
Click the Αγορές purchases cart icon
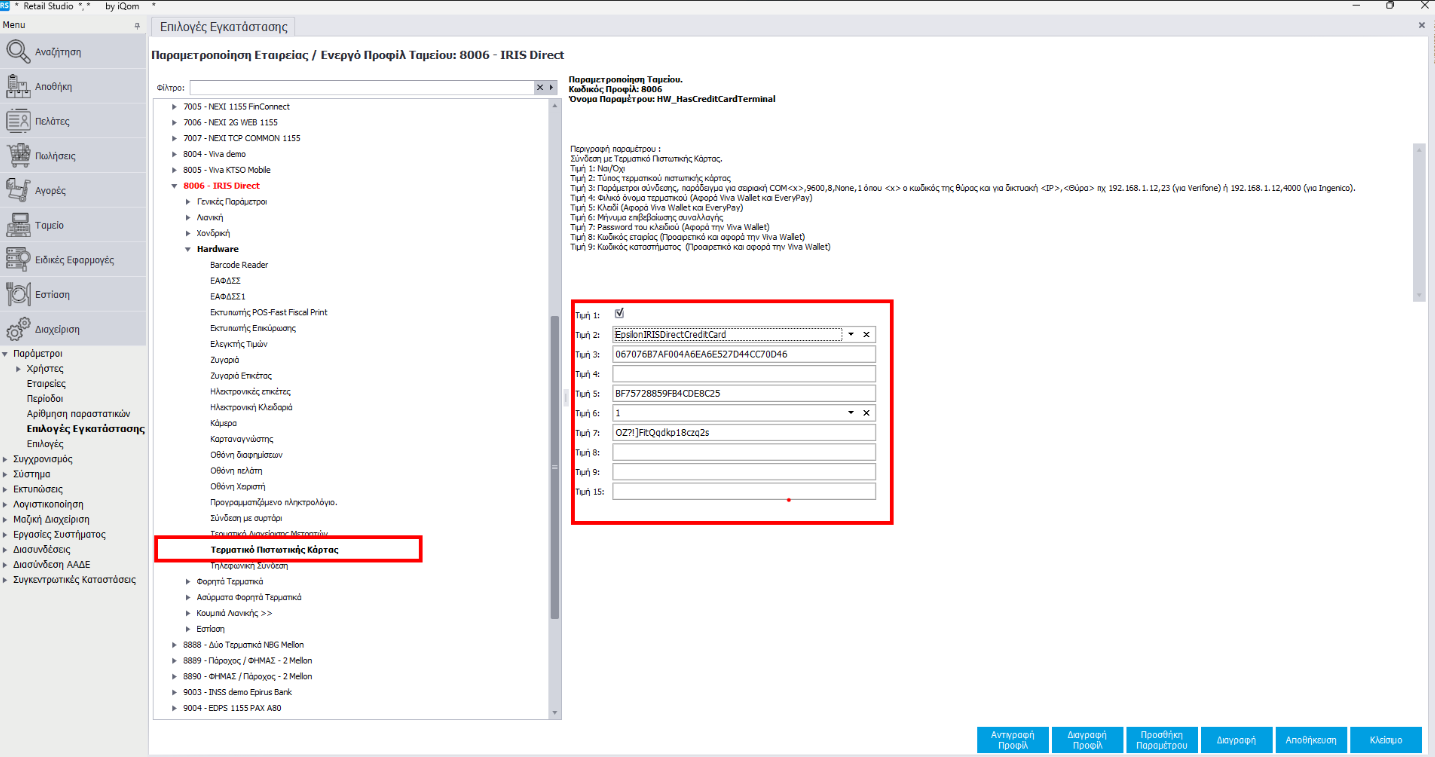point(19,190)
